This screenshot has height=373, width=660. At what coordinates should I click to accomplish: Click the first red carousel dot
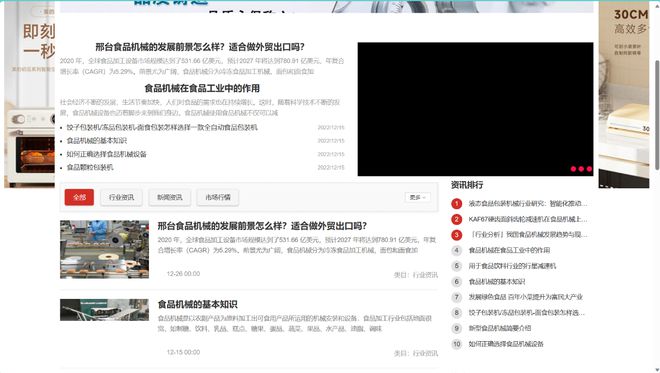[x=573, y=169]
